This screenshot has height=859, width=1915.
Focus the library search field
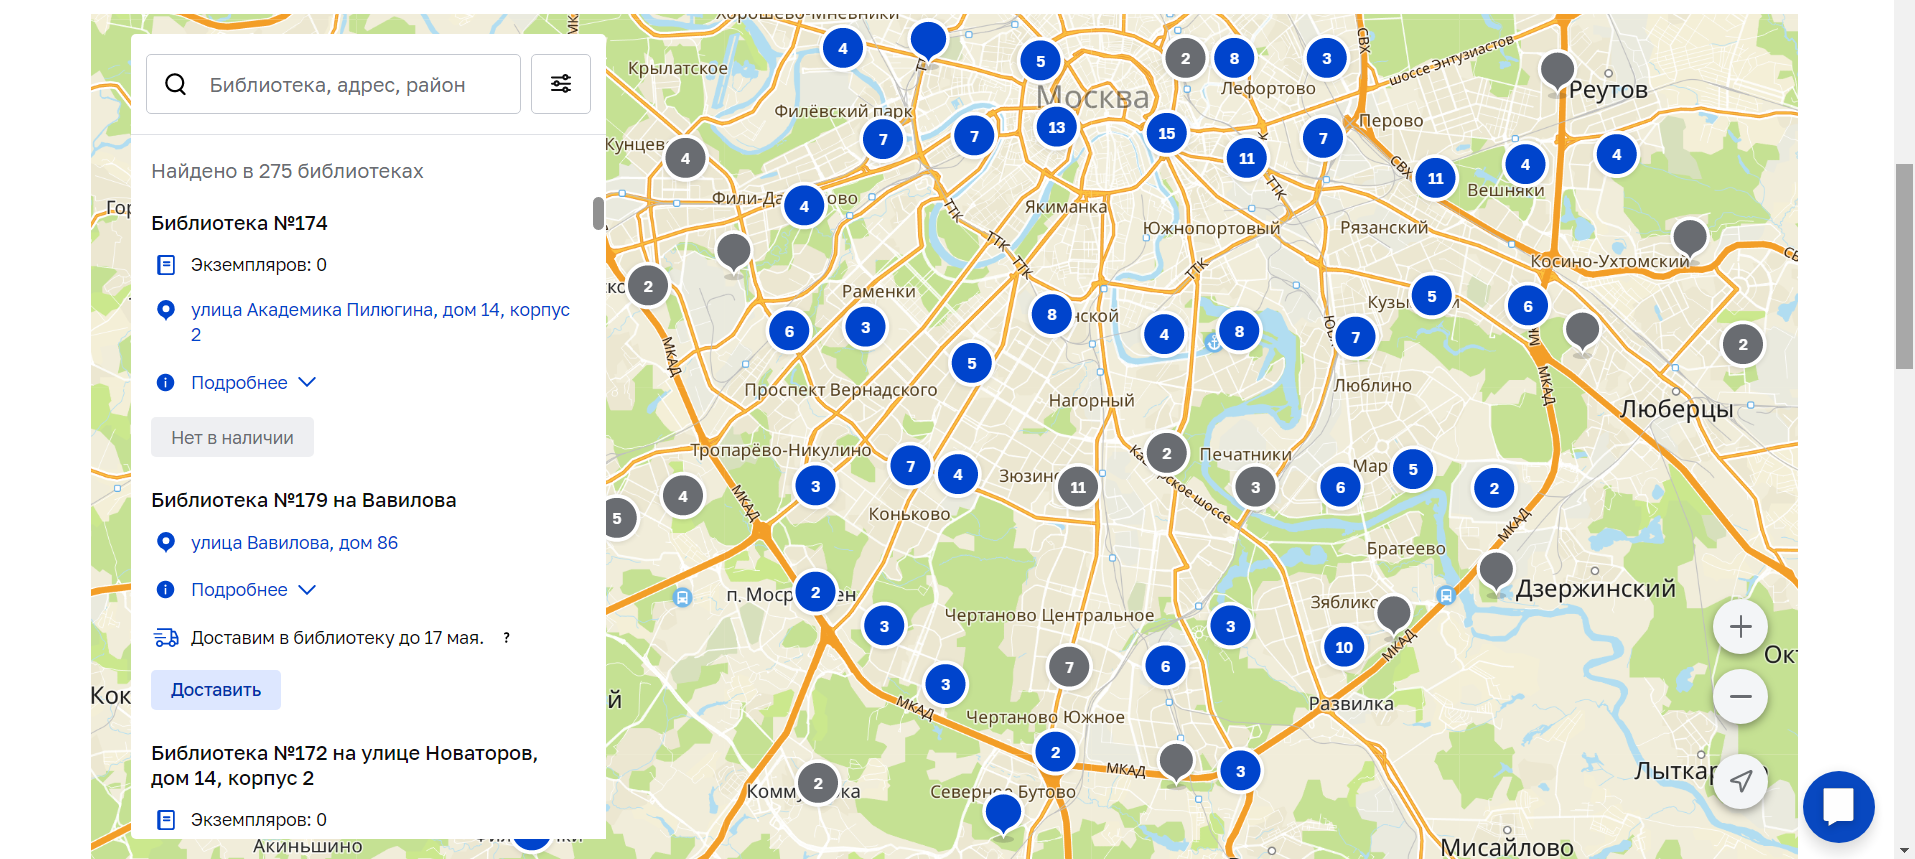pos(333,84)
